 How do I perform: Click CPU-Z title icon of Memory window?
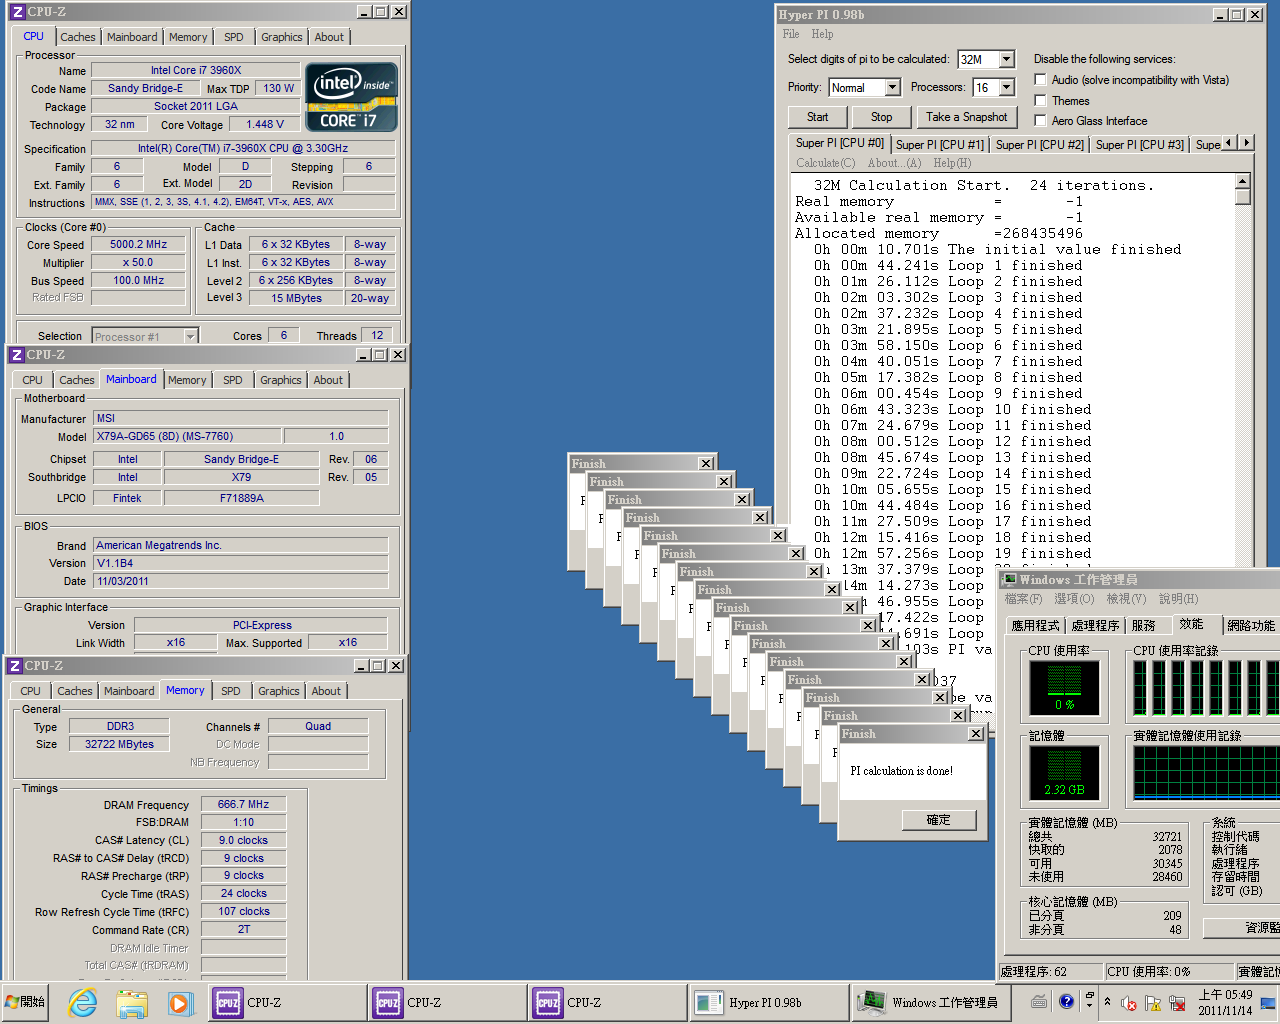pyautogui.click(x=15, y=666)
